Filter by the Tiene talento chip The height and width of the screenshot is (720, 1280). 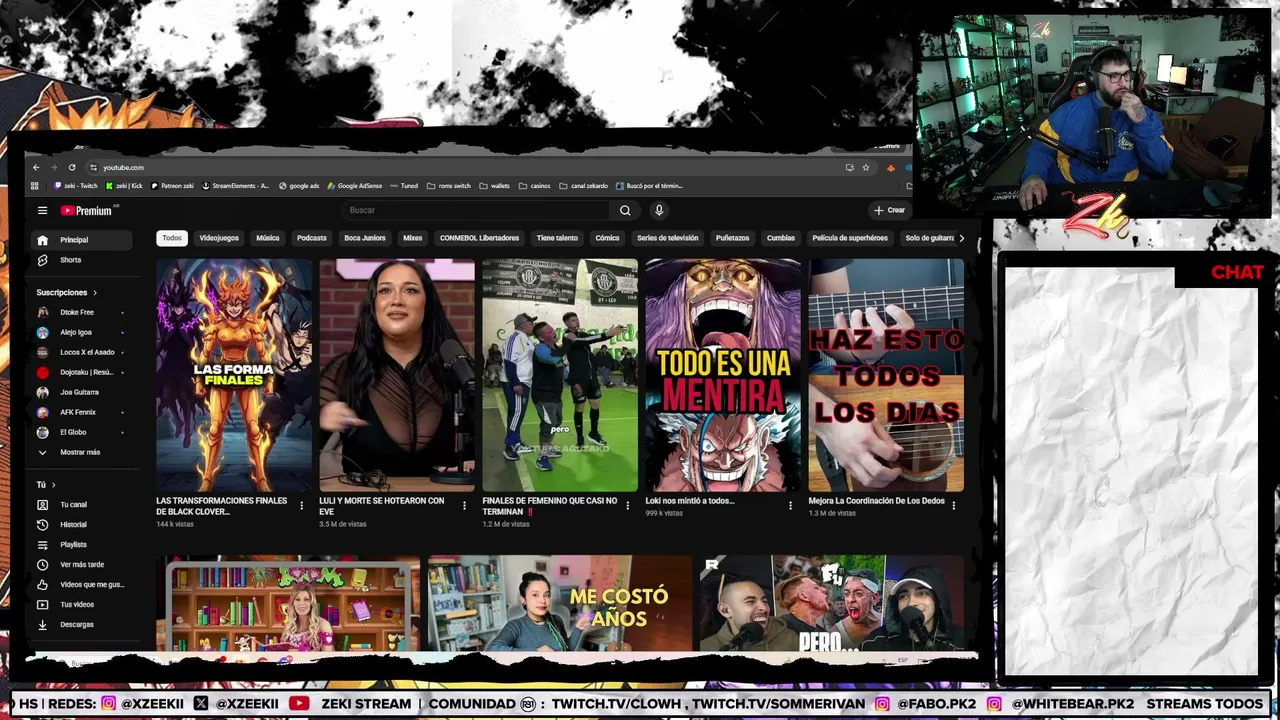pyautogui.click(x=557, y=238)
